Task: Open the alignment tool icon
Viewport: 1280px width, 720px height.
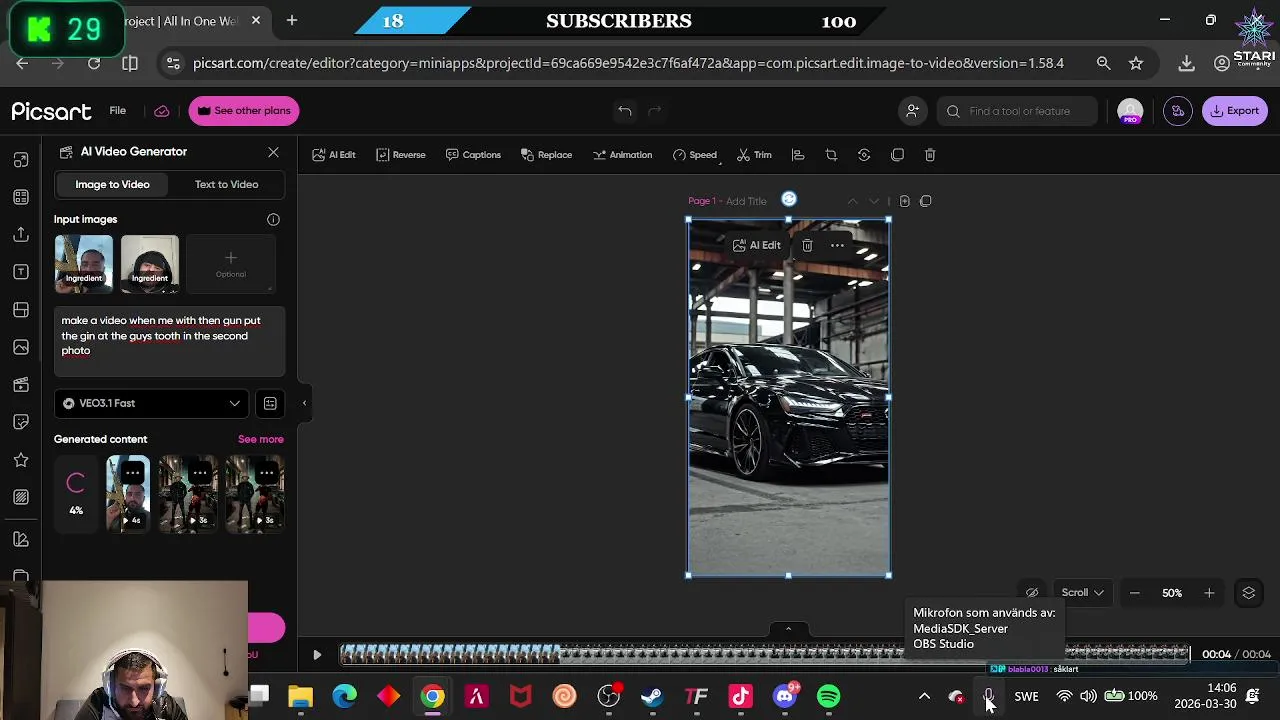Action: point(798,155)
